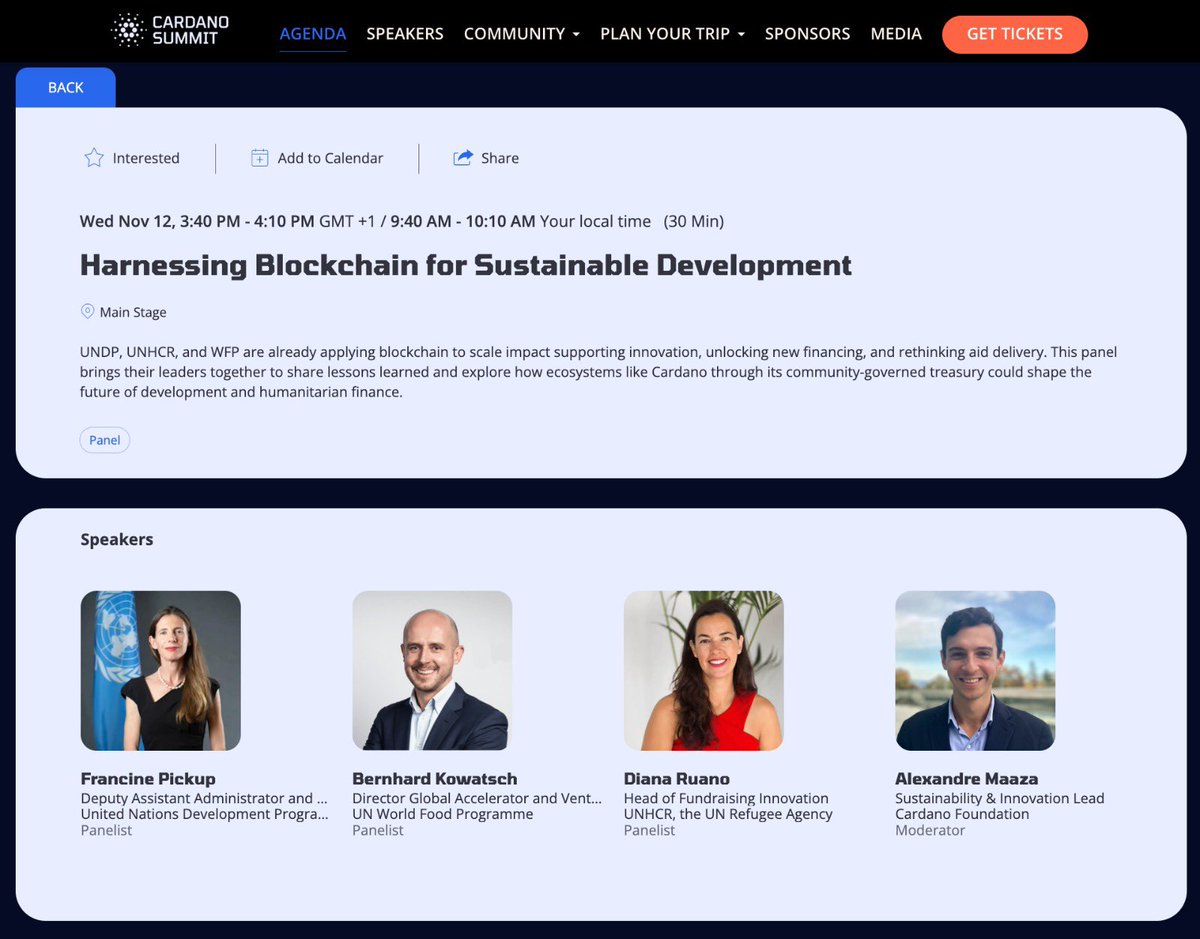Click Add to Calendar text
This screenshot has height=939, width=1200.
click(x=330, y=158)
